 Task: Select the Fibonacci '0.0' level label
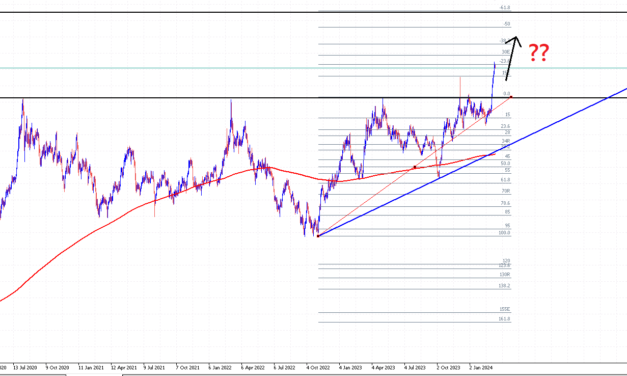click(506, 94)
